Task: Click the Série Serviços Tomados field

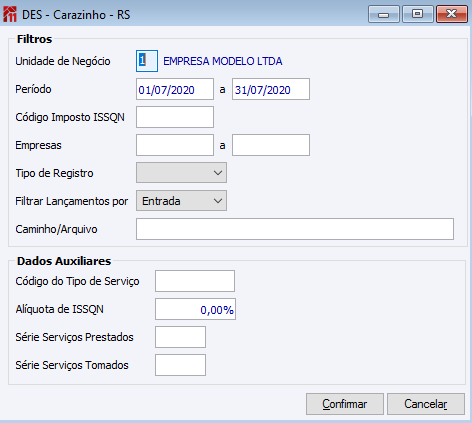Action: point(180,365)
